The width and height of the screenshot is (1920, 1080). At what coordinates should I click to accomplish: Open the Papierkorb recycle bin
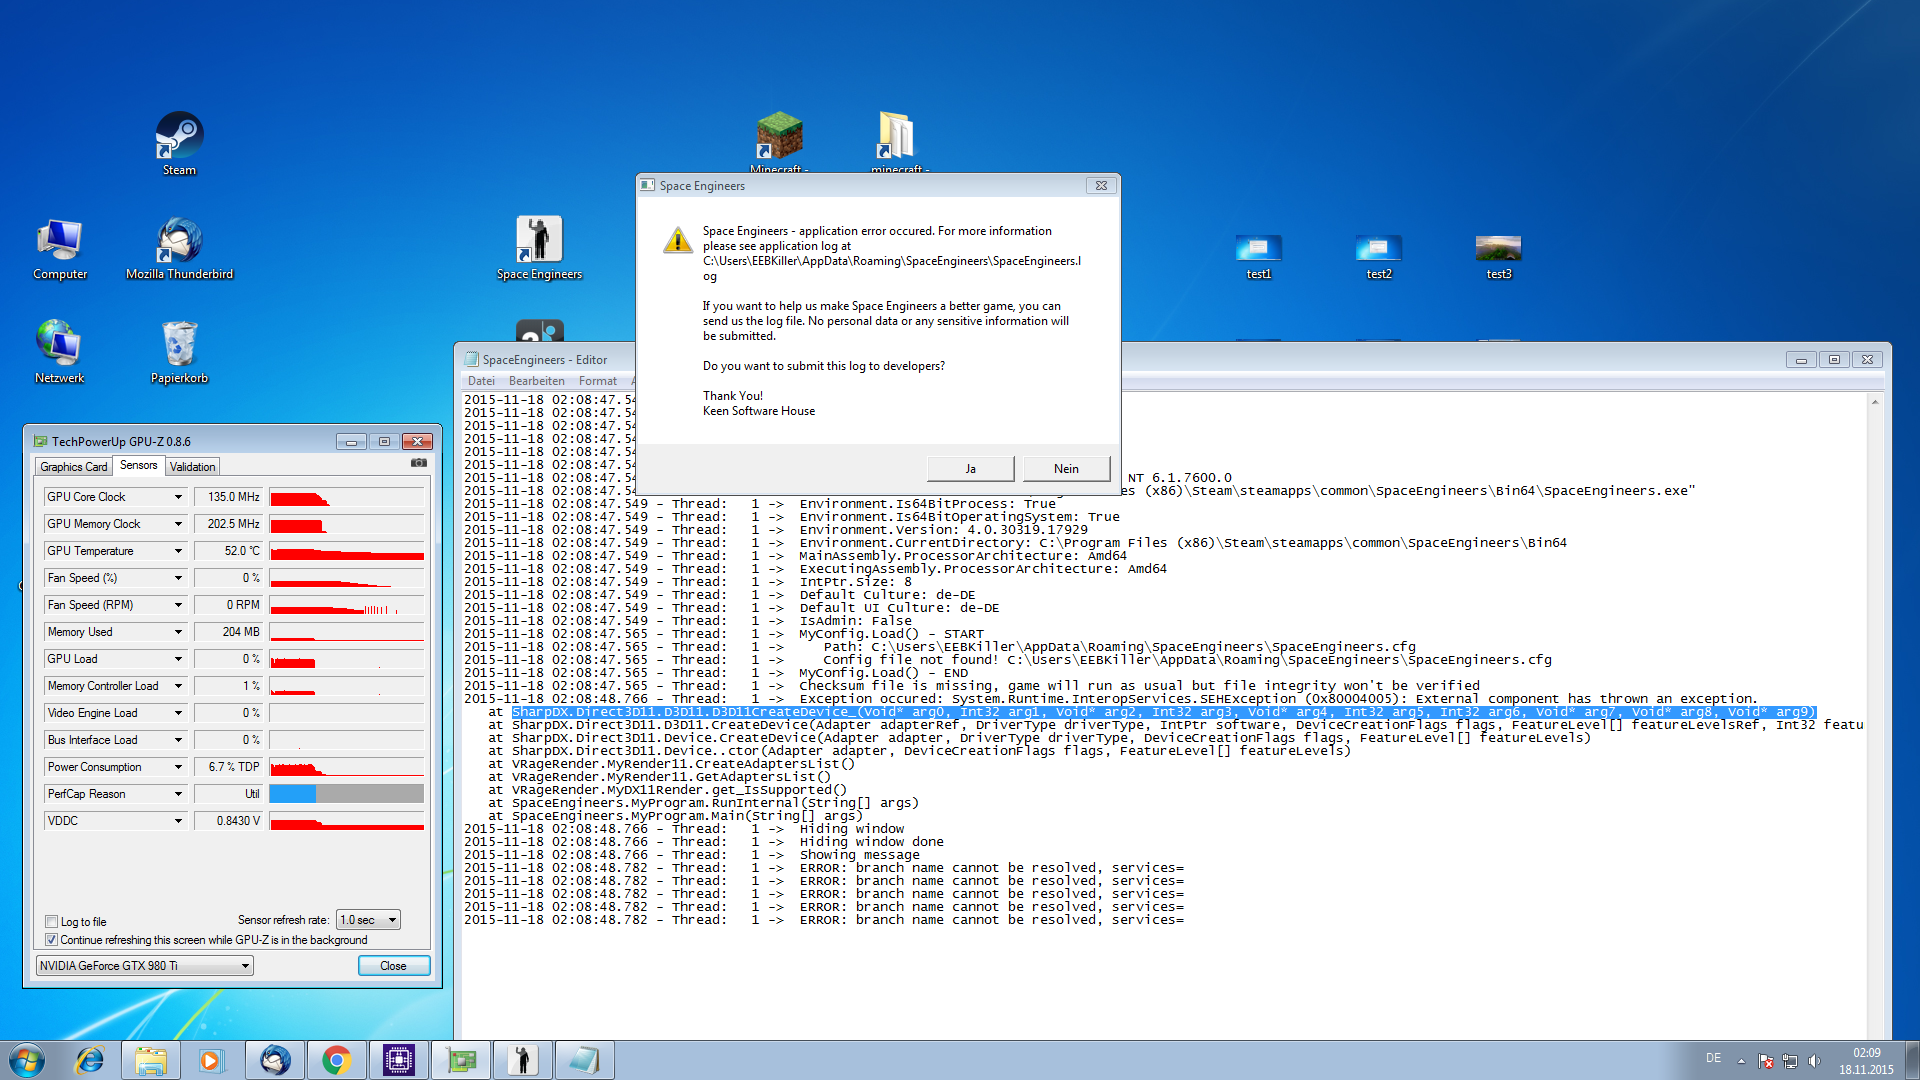[x=179, y=352]
